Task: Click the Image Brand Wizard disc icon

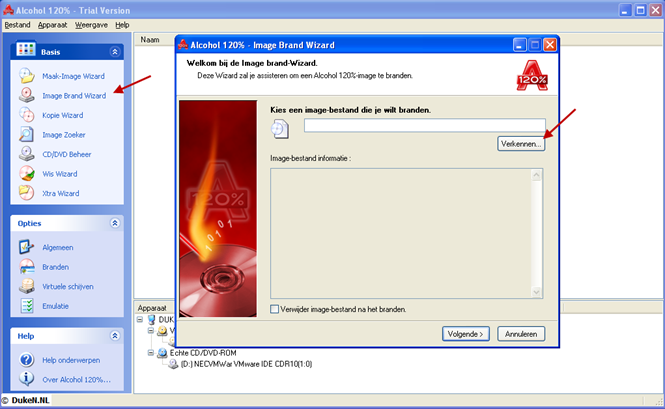Action: [x=27, y=95]
